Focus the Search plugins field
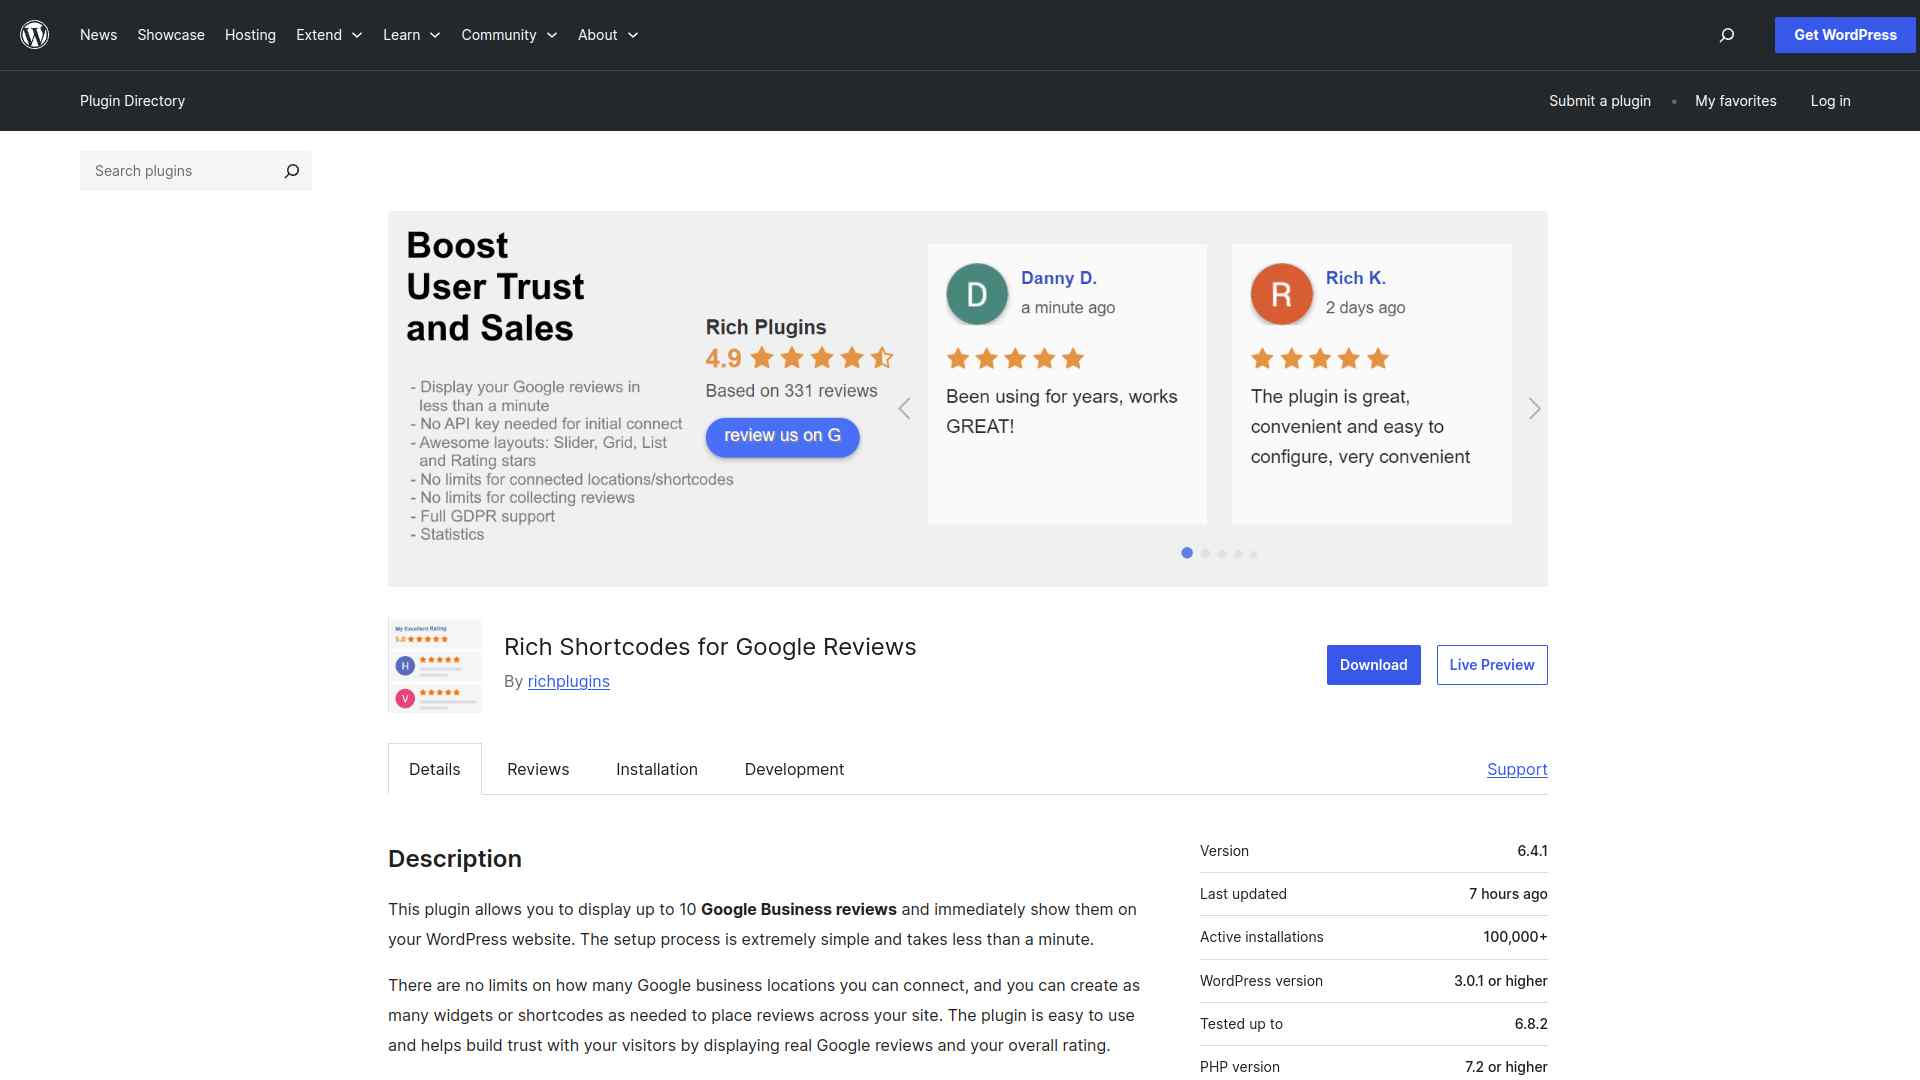 [x=180, y=171]
